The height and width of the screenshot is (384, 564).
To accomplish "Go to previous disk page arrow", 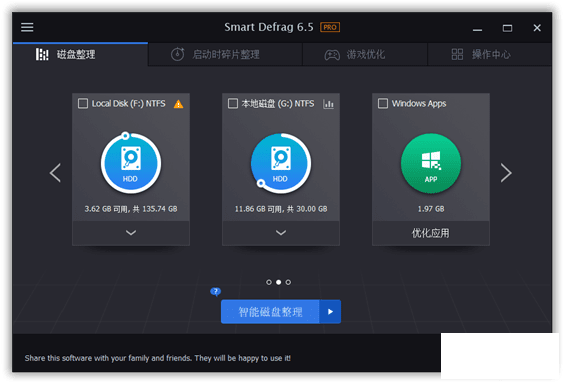I will [55, 173].
